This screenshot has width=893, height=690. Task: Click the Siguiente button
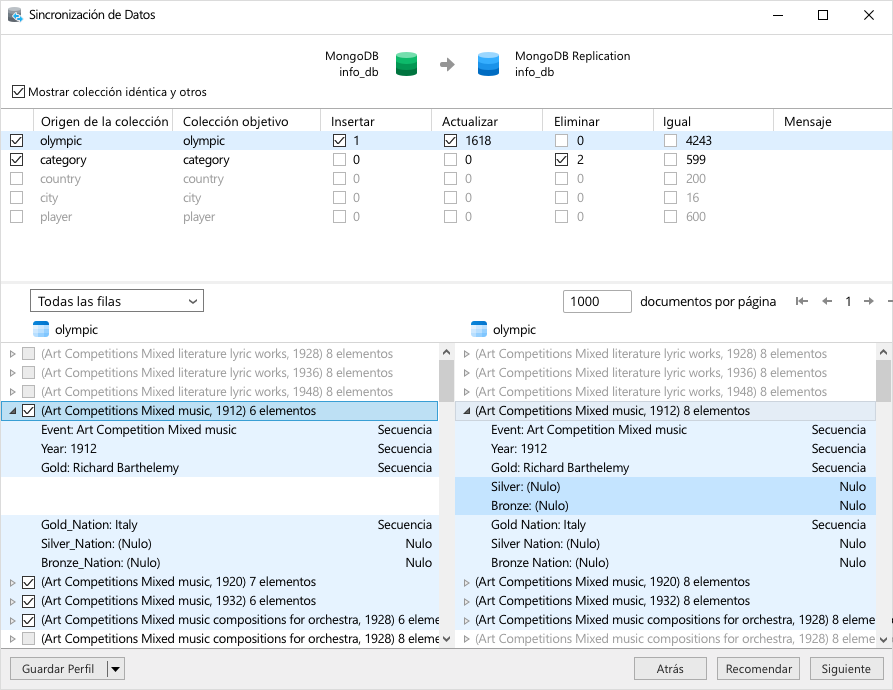[845, 669]
